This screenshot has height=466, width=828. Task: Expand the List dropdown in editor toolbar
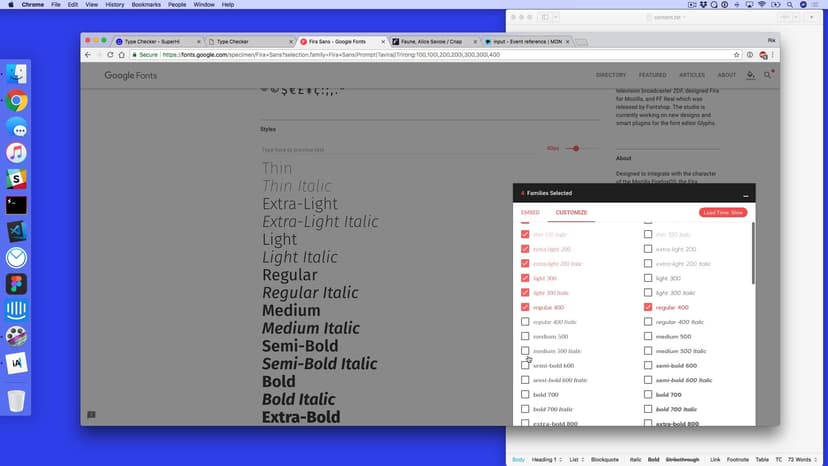[x=576, y=459]
